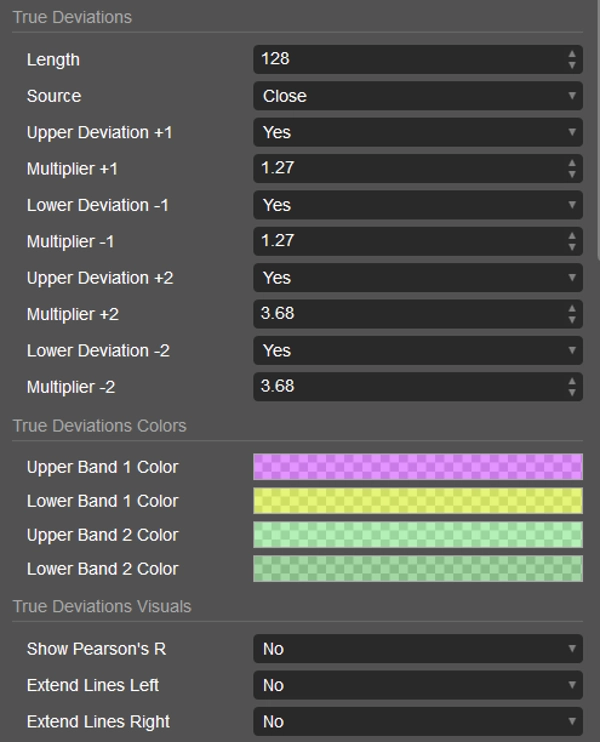Open the Lower Deviation -2 dropdown
This screenshot has width=600, height=742.
(x=417, y=351)
